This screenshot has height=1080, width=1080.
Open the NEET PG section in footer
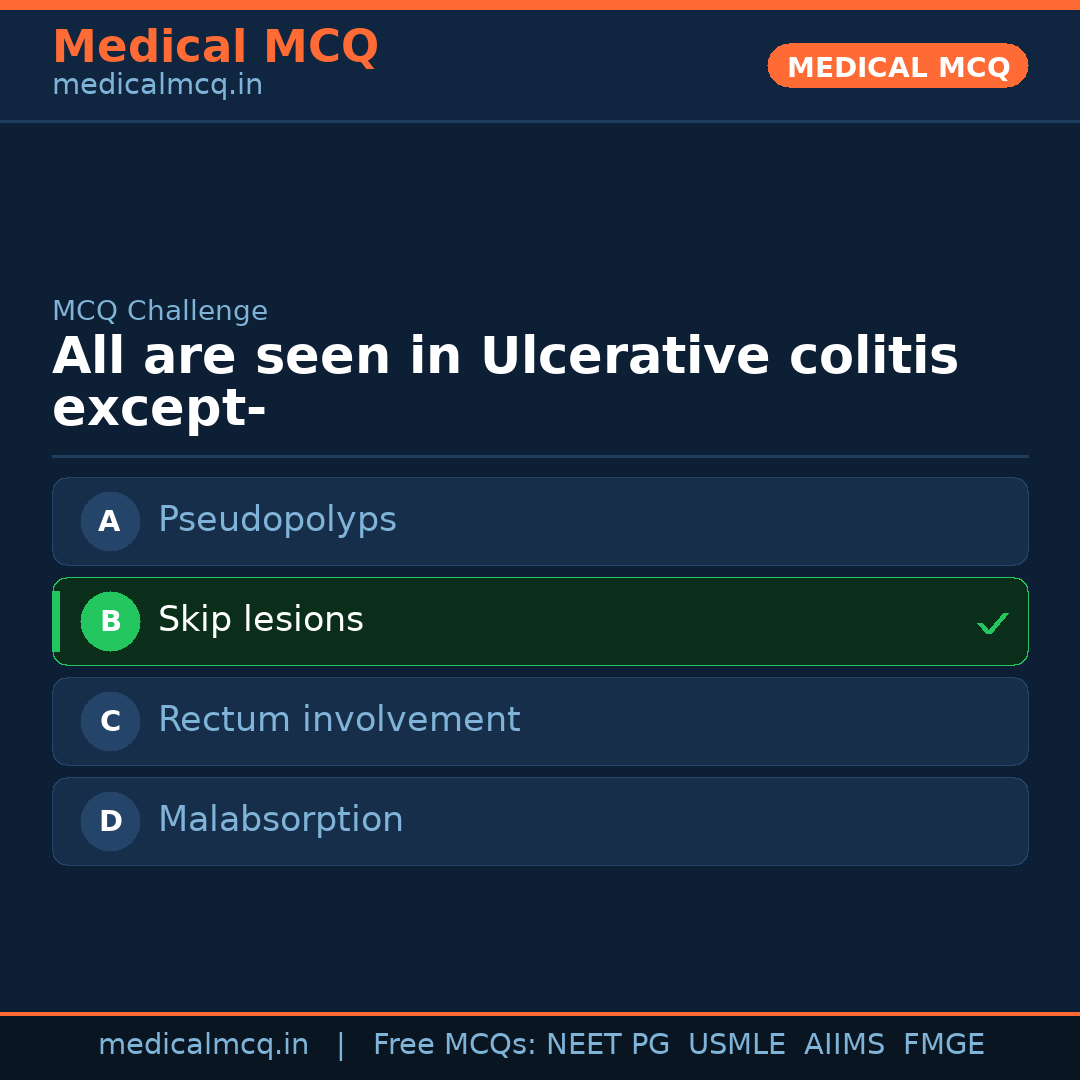607,1043
